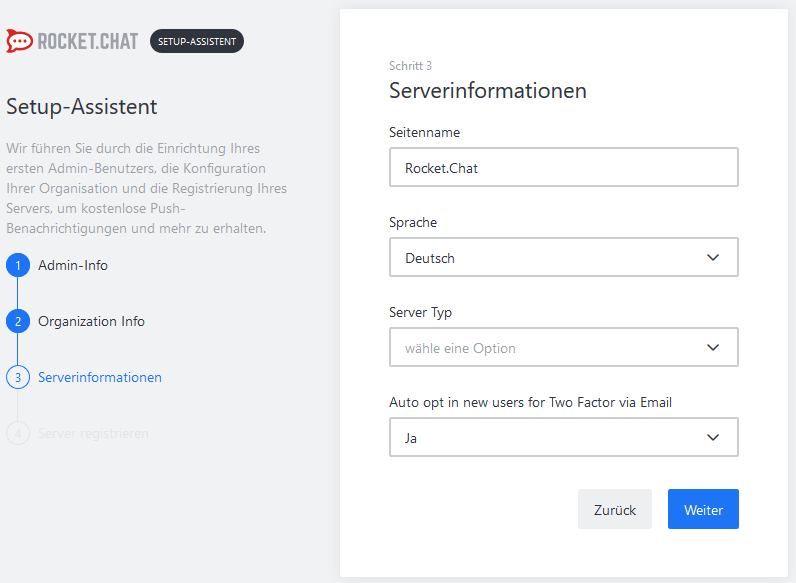
Task: Open the Serverinformationen step label
Action: coord(100,377)
